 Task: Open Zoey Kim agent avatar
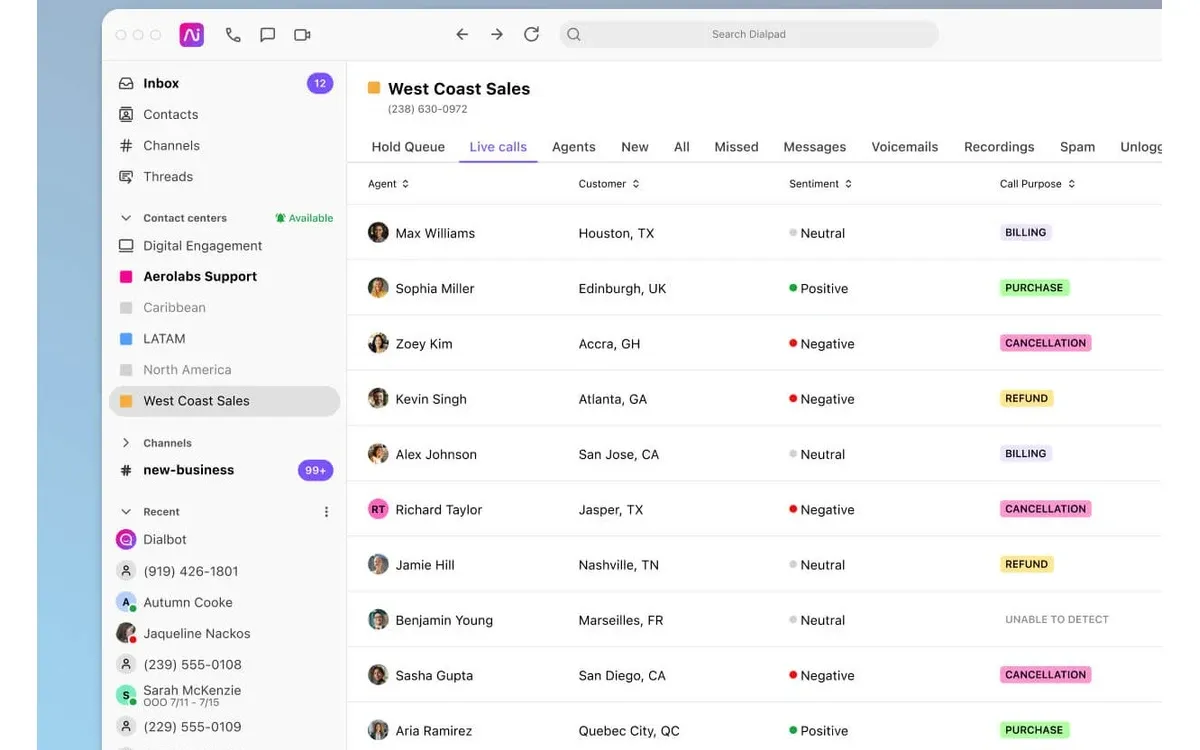point(378,343)
